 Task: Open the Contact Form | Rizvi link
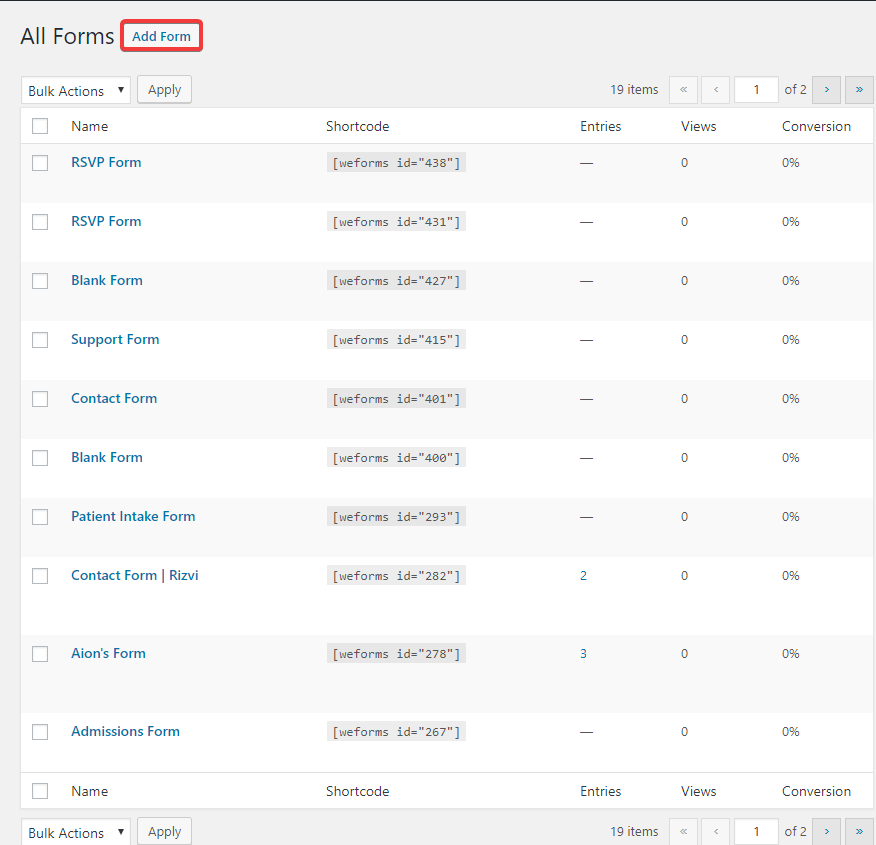click(x=135, y=575)
